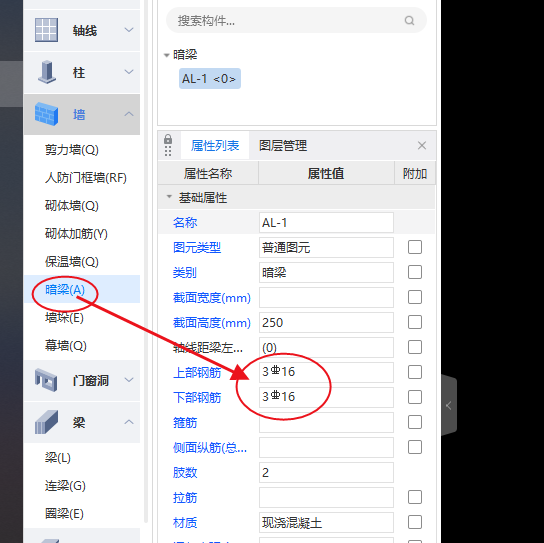
Task: Click the empty 侧面纵筋 value field
Action: pyautogui.click(x=326, y=447)
